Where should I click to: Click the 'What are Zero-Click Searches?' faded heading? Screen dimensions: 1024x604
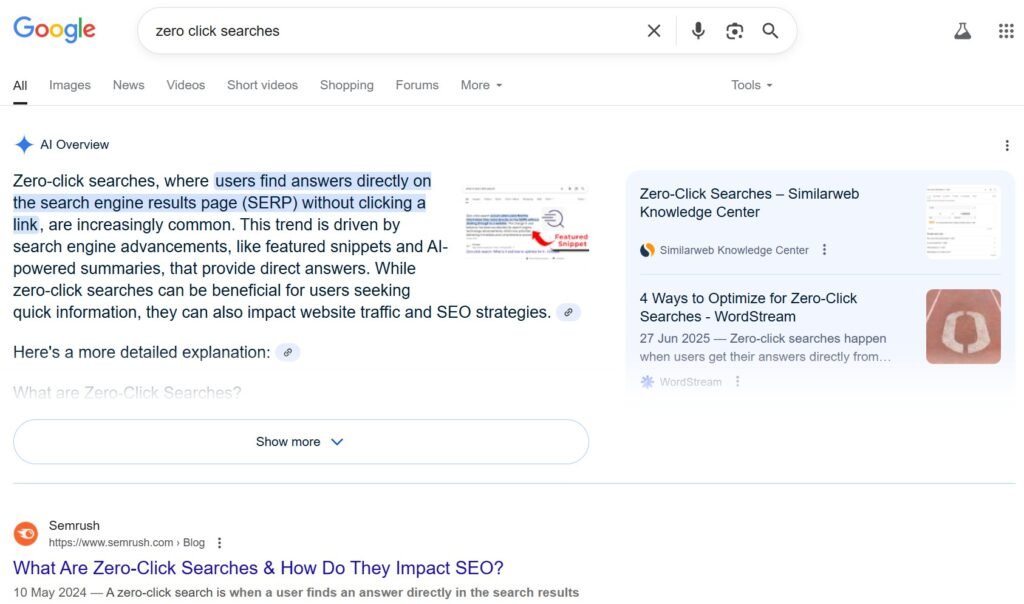(x=127, y=393)
